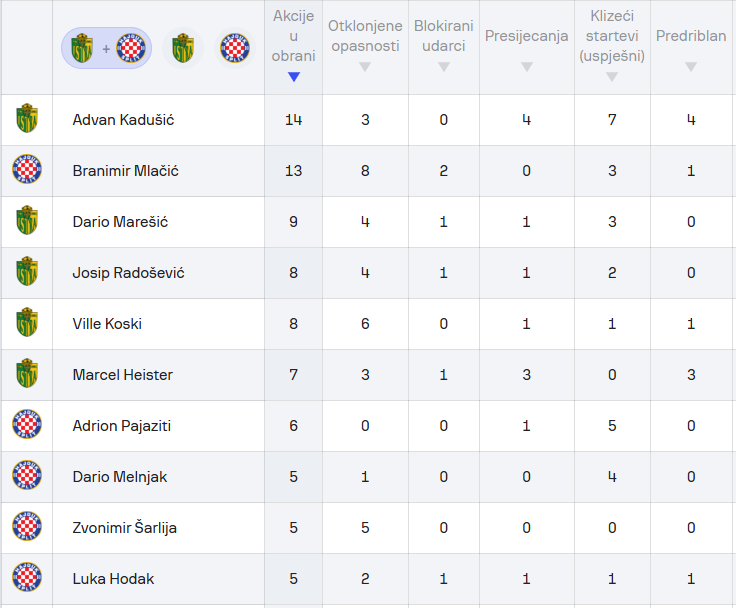Click the Hajduk crest beside Zvonimir Šarlija
This screenshot has height=608, width=736.
click(x=26, y=528)
